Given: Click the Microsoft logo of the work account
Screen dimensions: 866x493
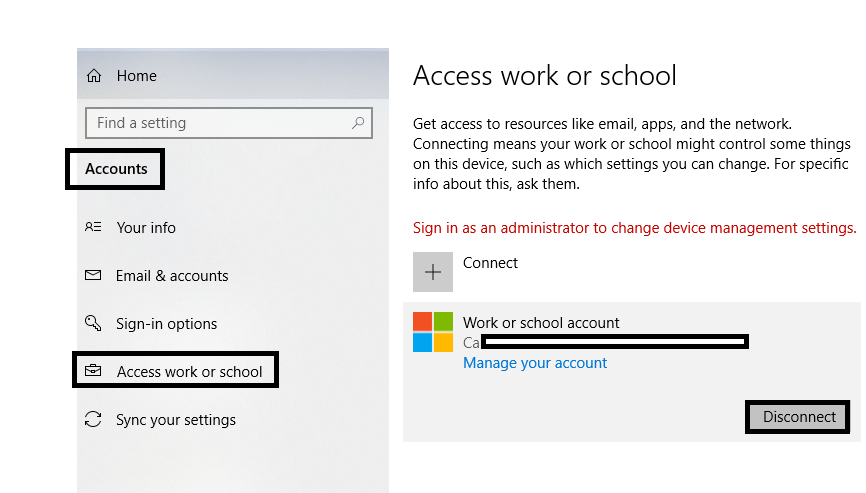Looking at the screenshot, I should [x=433, y=332].
